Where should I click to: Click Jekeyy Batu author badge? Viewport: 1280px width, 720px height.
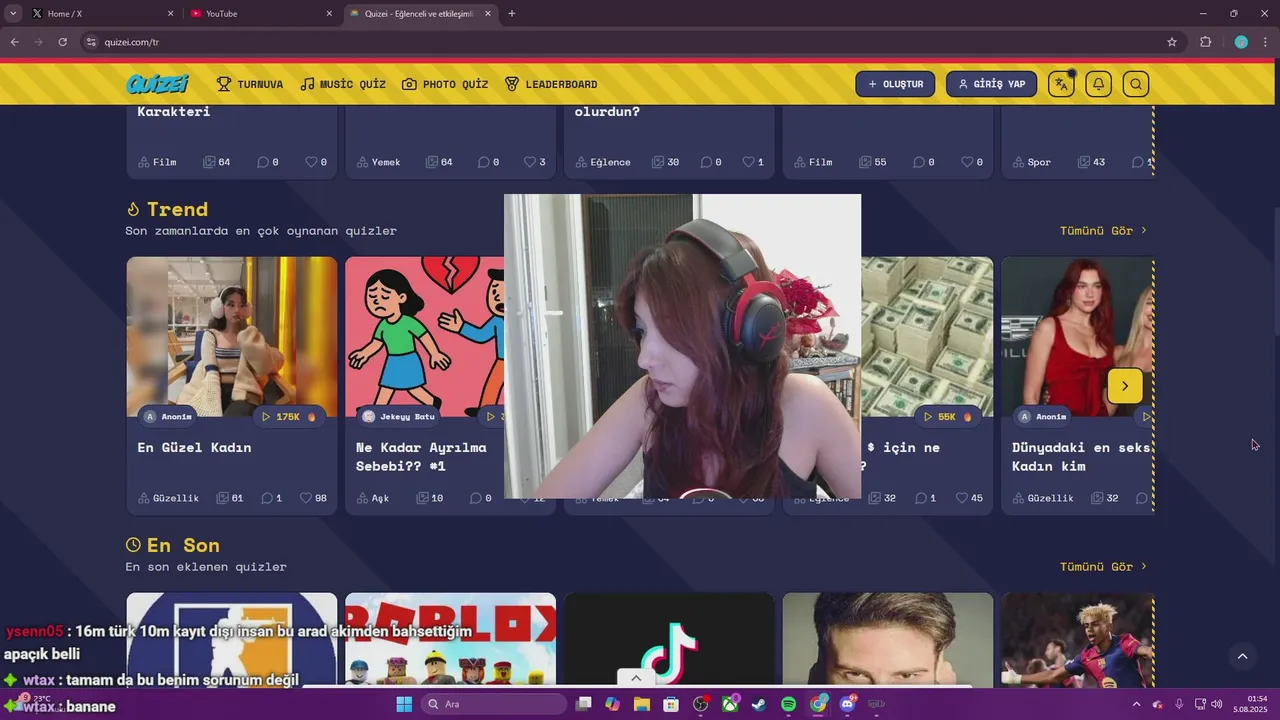[x=398, y=416]
